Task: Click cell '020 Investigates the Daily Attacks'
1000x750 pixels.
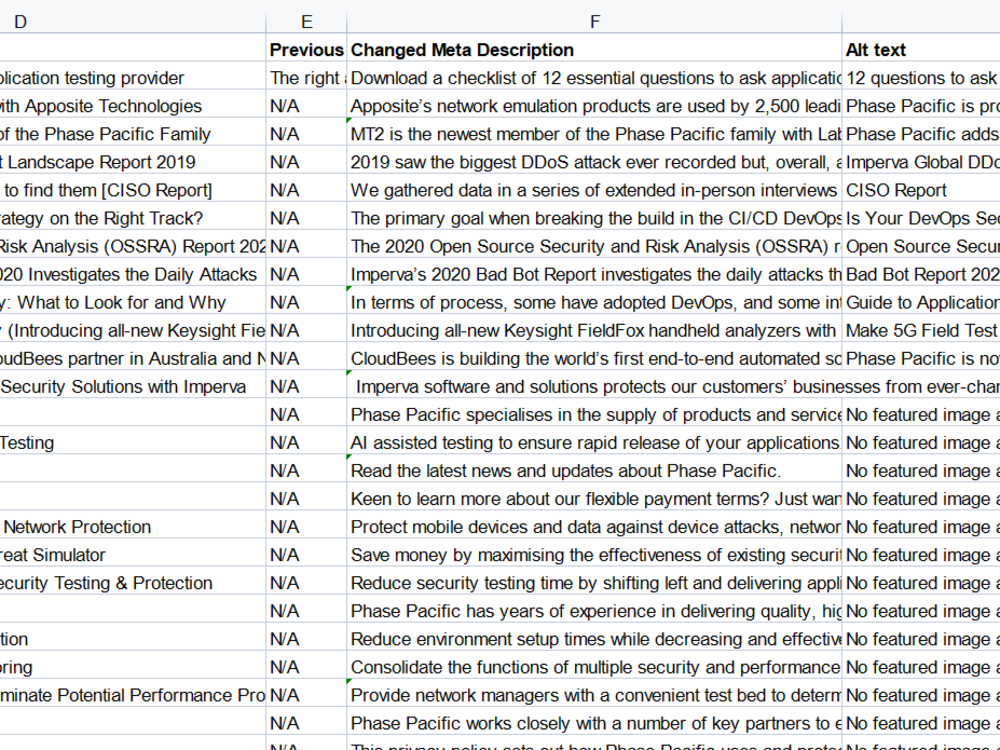Action: (x=133, y=274)
